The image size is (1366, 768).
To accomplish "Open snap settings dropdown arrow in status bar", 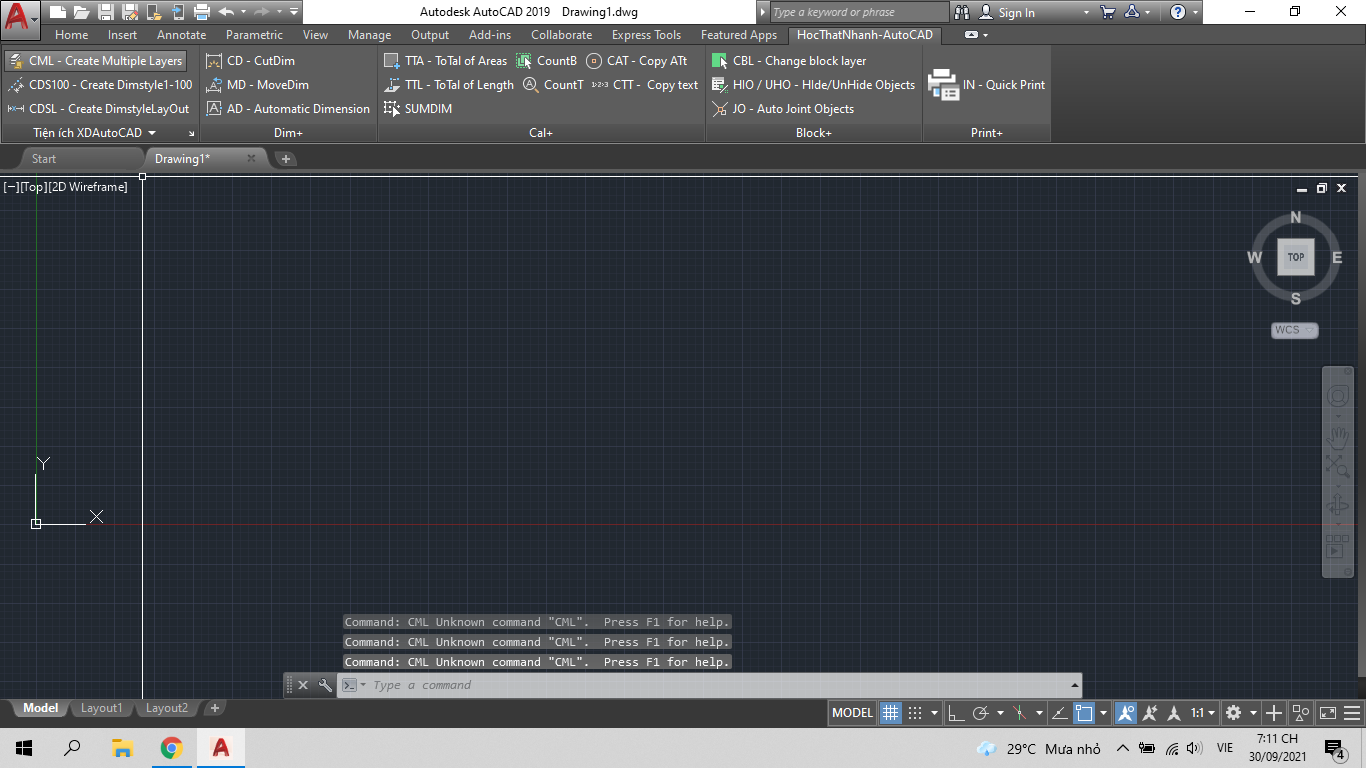I will pyautogui.click(x=934, y=713).
